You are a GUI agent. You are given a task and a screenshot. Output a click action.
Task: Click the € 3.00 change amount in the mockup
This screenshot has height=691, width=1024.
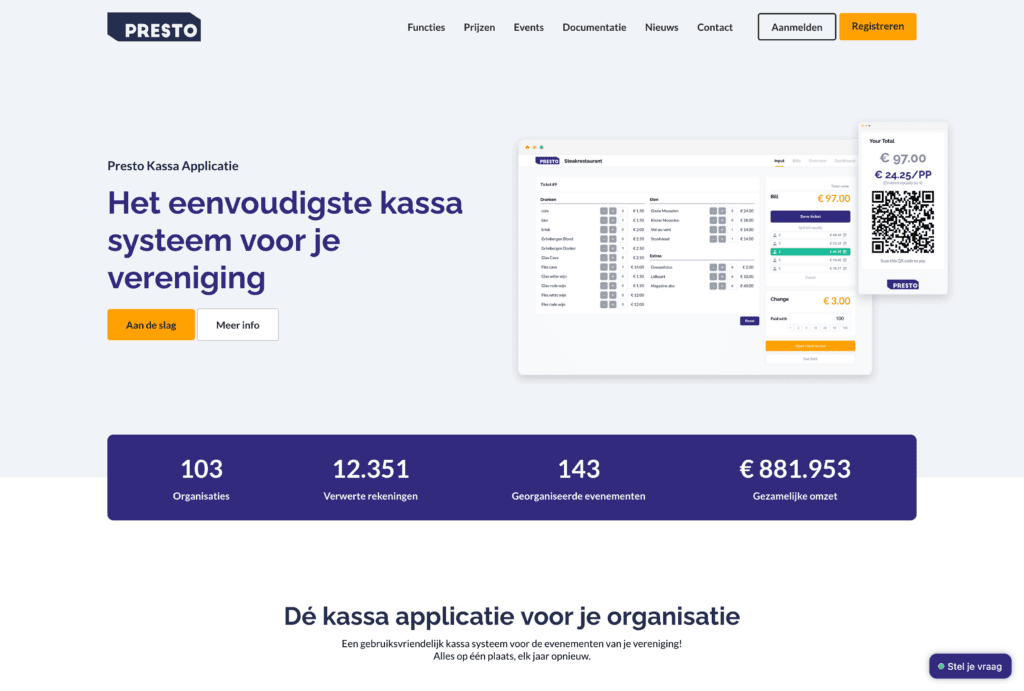pyautogui.click(x=837, y=301)
